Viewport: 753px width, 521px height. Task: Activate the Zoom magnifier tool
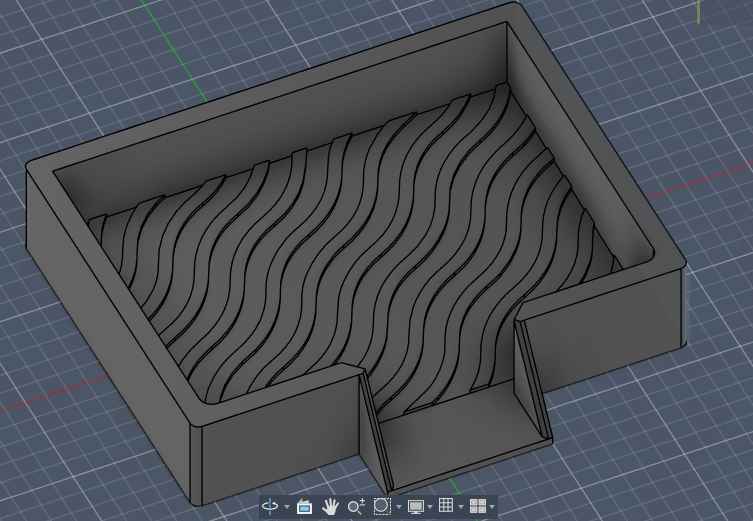pyautogui.click(x=356, y=506)
